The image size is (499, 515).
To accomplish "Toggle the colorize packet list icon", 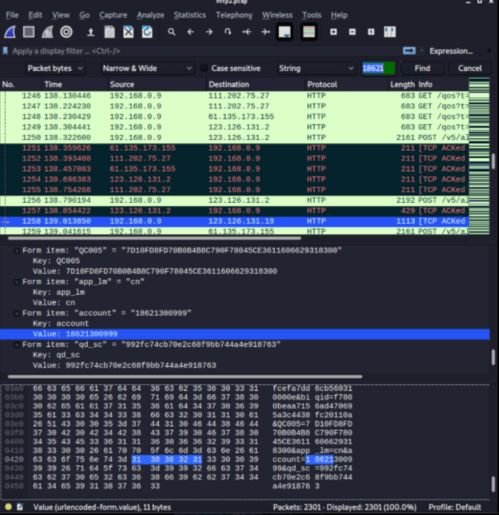I will pos(309,32).
